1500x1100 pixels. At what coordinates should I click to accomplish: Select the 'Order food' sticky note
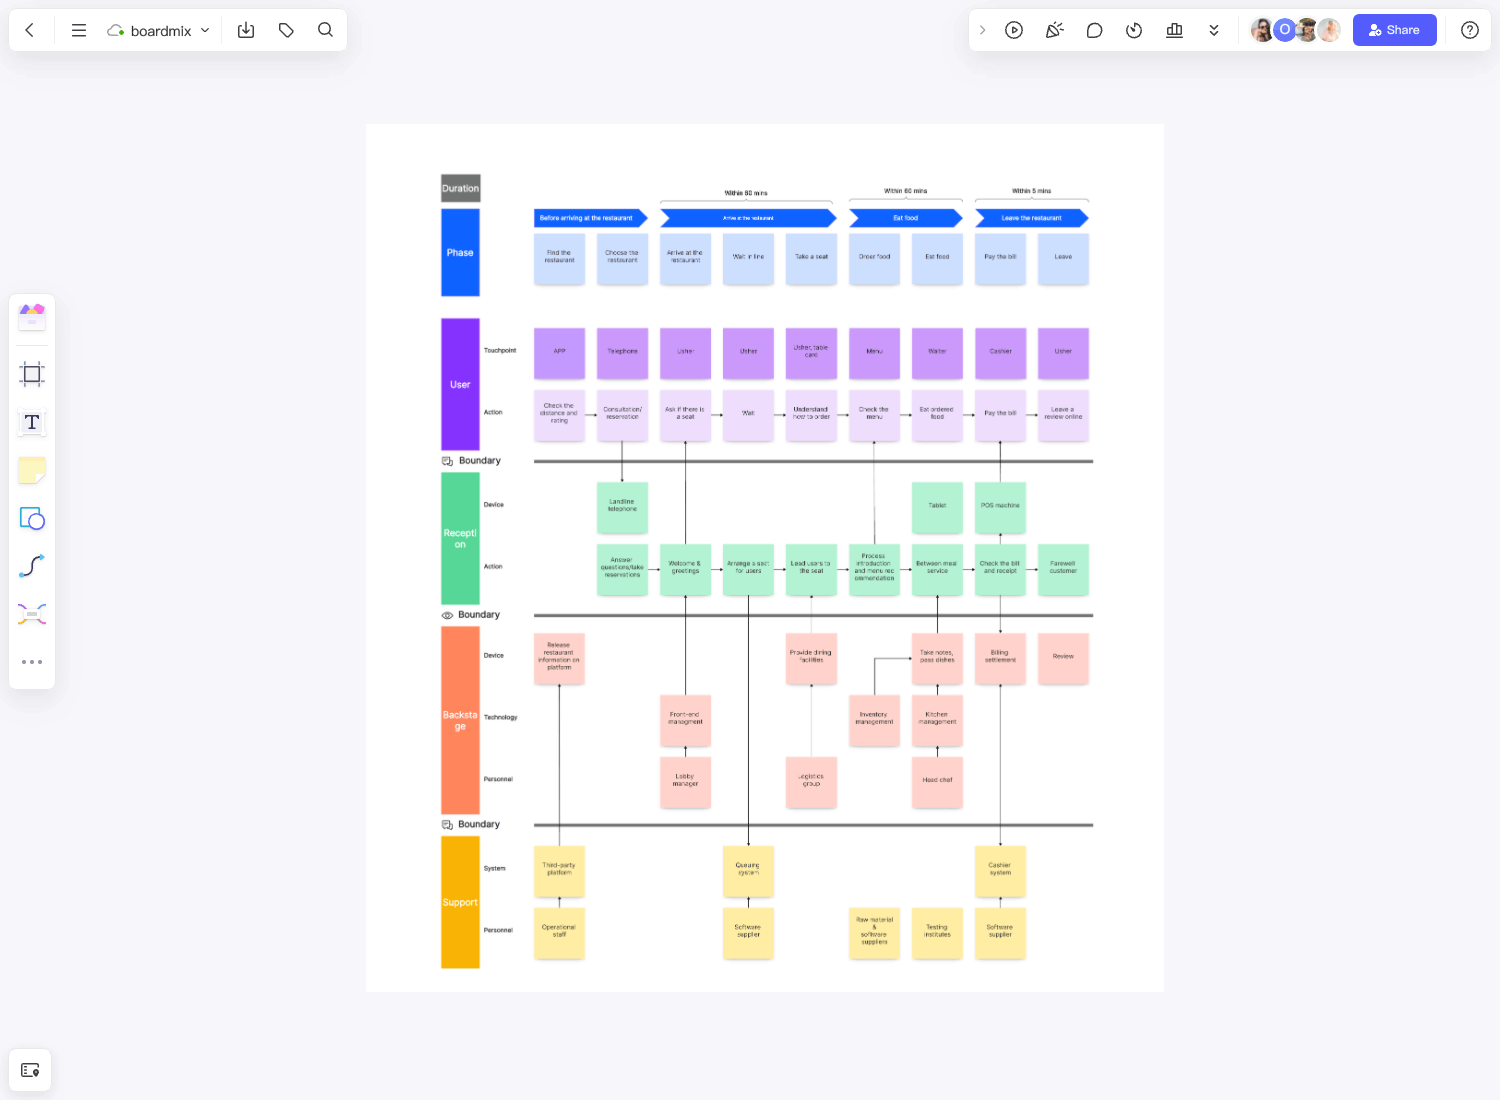click(x=874, y=259)
